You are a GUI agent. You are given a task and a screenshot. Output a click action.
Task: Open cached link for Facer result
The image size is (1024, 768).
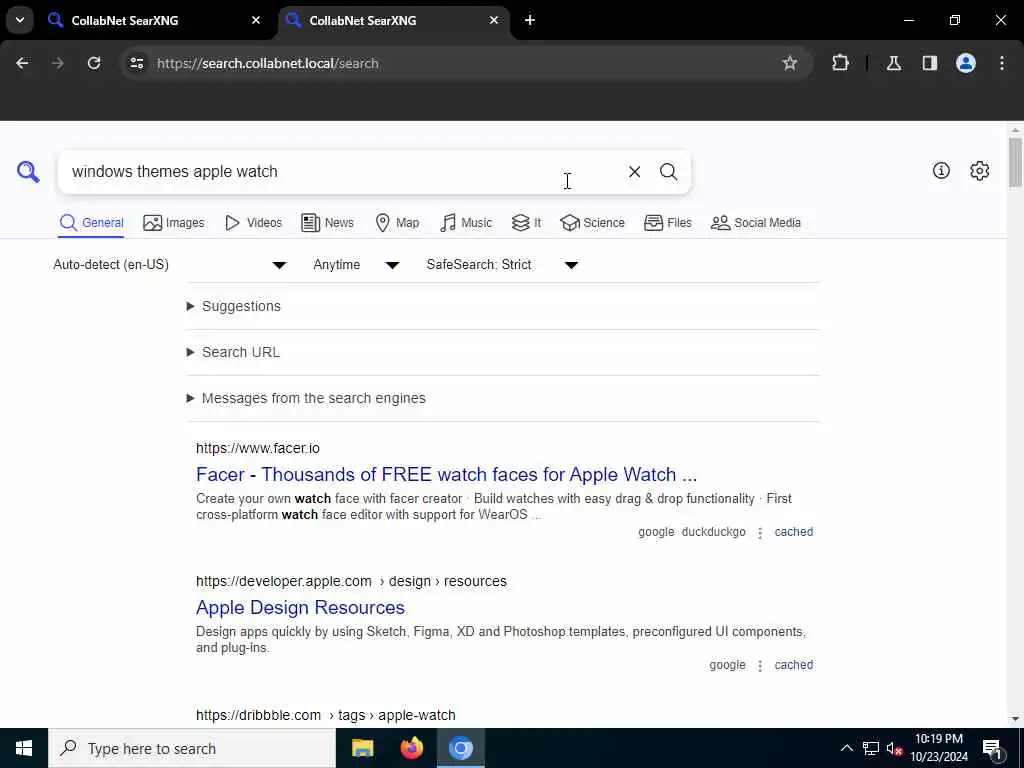(x=793, y=532)
